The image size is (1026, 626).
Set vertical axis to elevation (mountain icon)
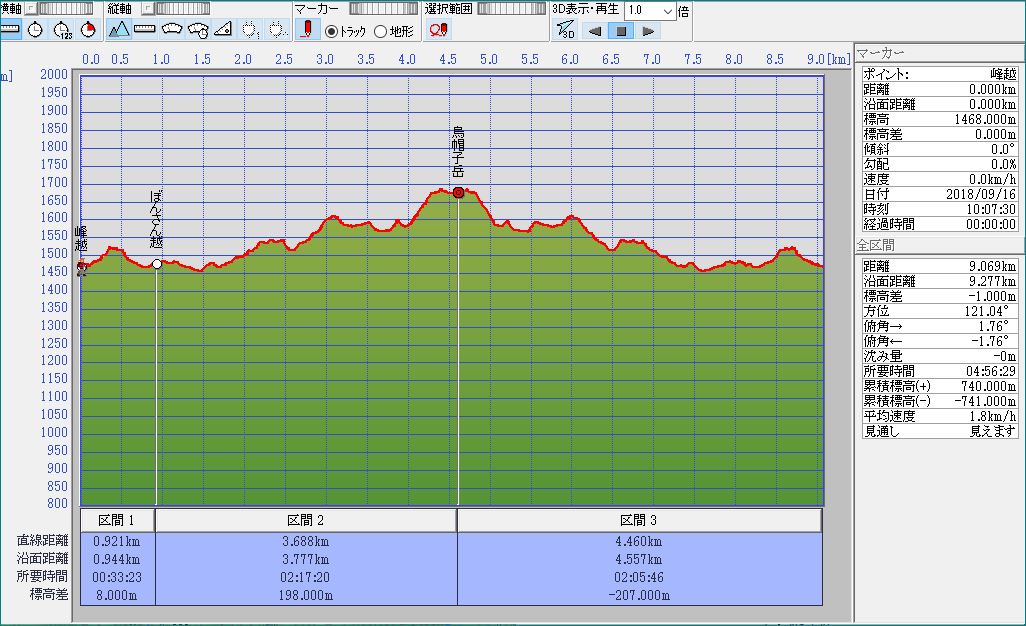tap(118, 29)
